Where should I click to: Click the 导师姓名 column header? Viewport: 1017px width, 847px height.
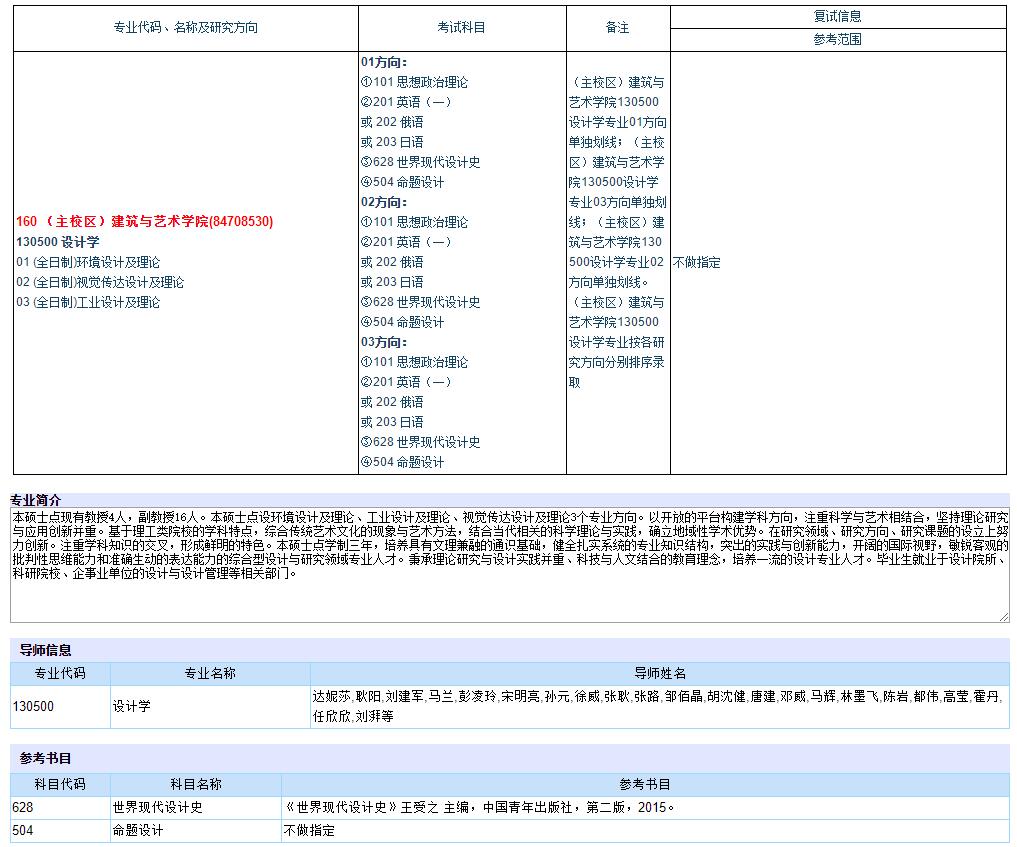click(659, 674)
